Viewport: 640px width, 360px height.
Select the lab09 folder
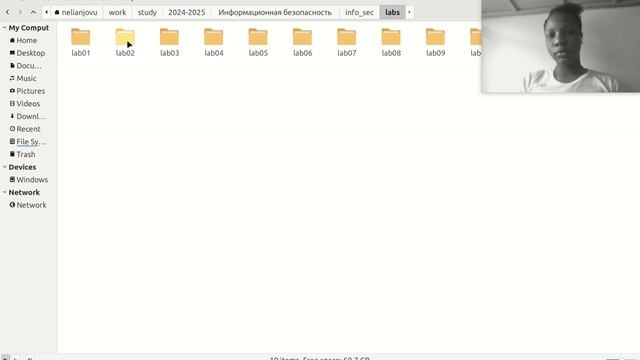(436, 42)
